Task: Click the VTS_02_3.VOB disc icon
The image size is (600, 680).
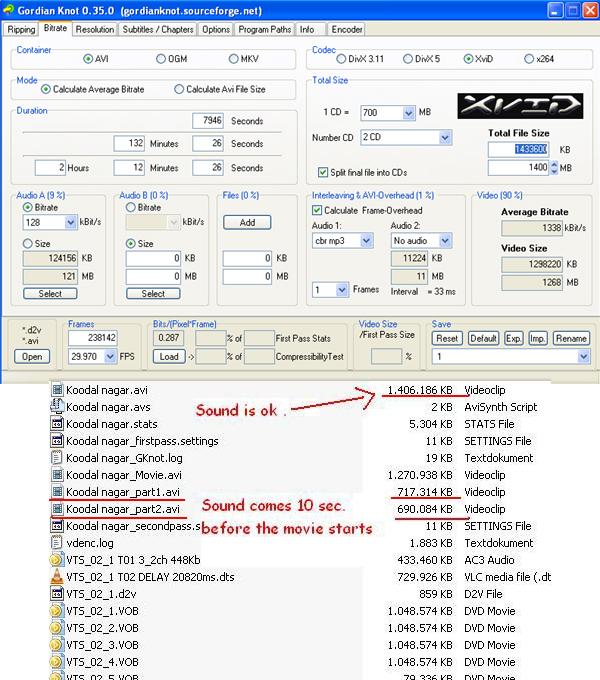Action: click(56, 644)
